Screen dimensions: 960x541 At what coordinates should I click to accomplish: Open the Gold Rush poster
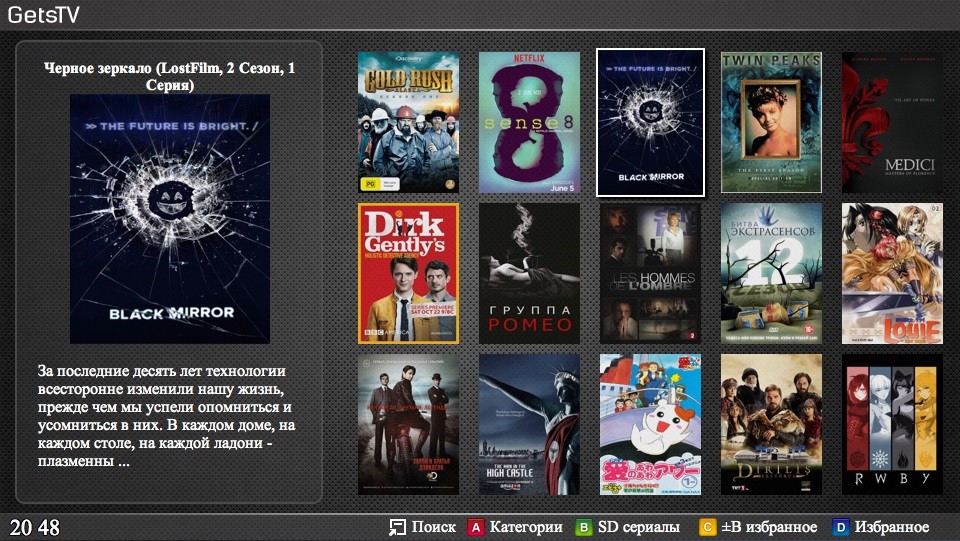coord(408,122)
